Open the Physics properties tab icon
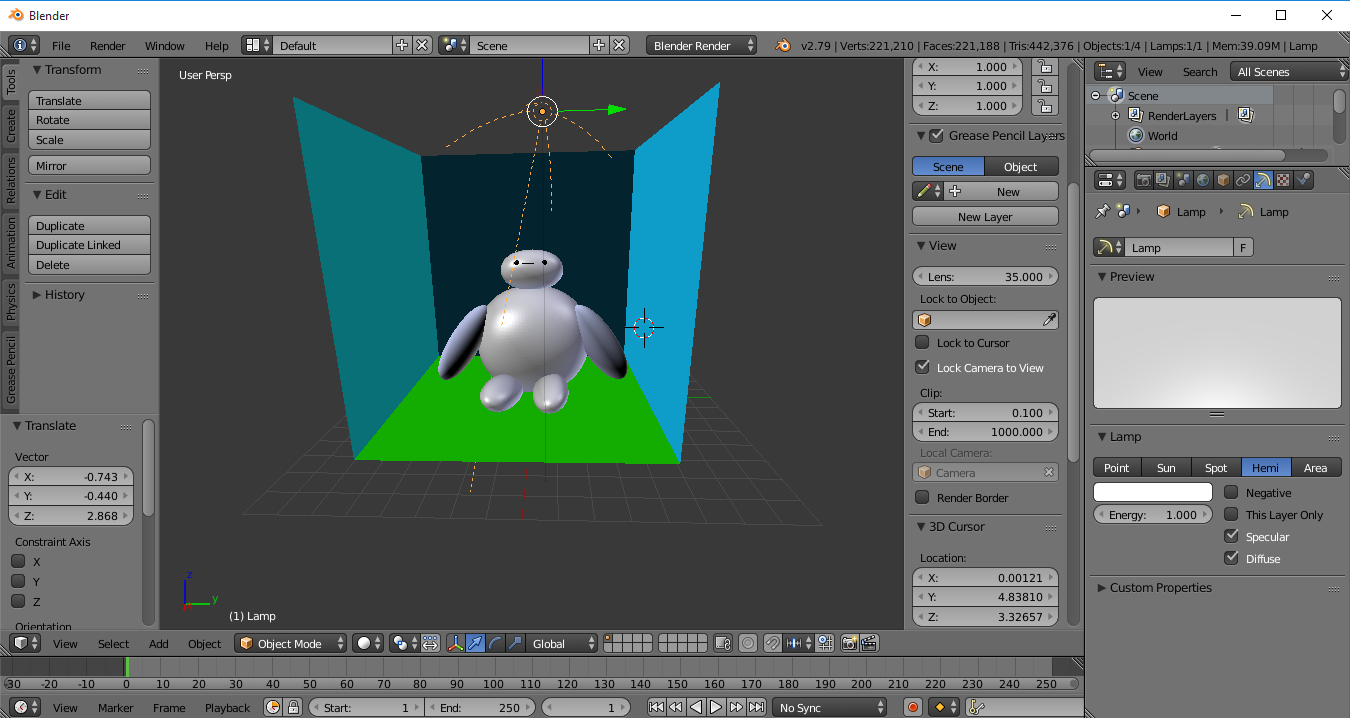The height and width of the screenshot is (718, 1350). pos(1303,180)
